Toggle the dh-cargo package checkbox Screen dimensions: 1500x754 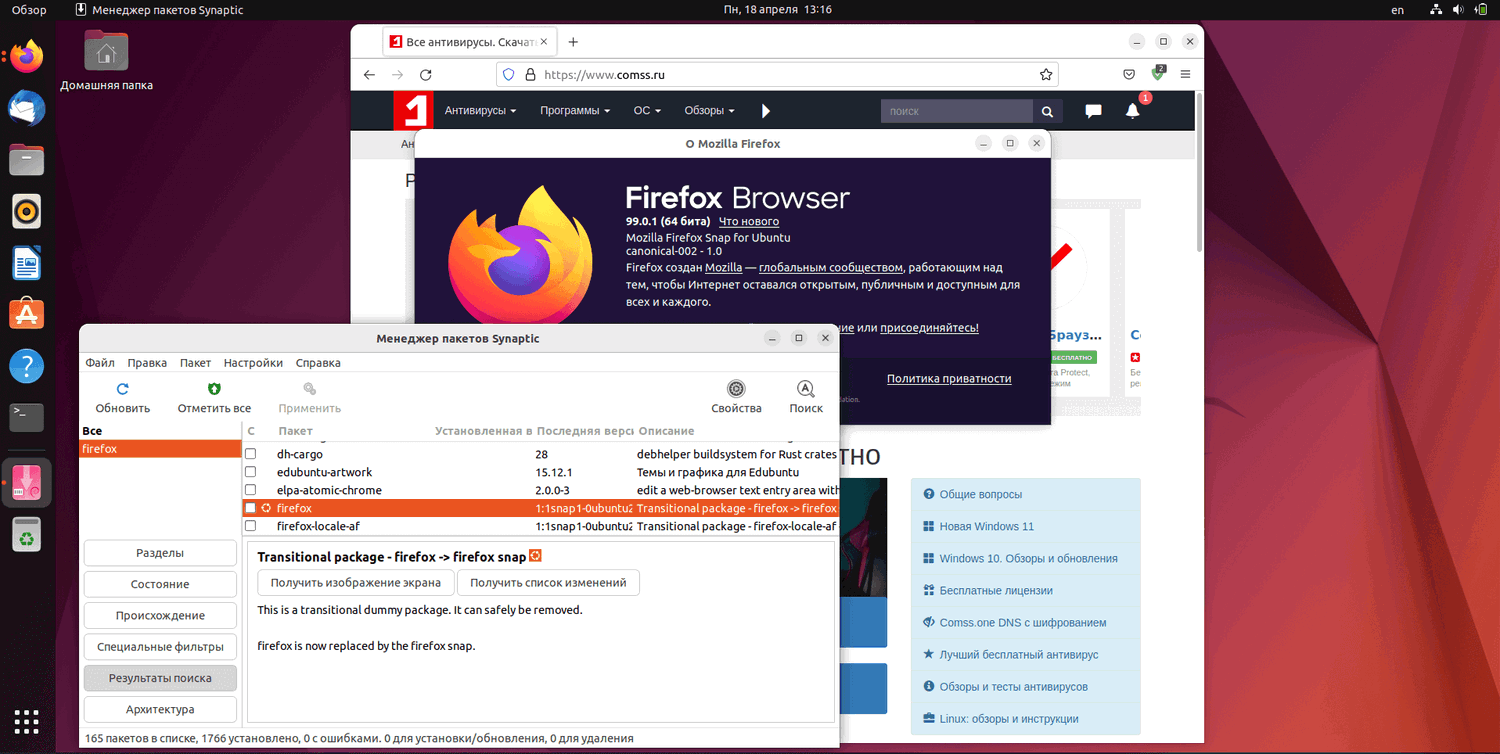(x=251, y=454)
